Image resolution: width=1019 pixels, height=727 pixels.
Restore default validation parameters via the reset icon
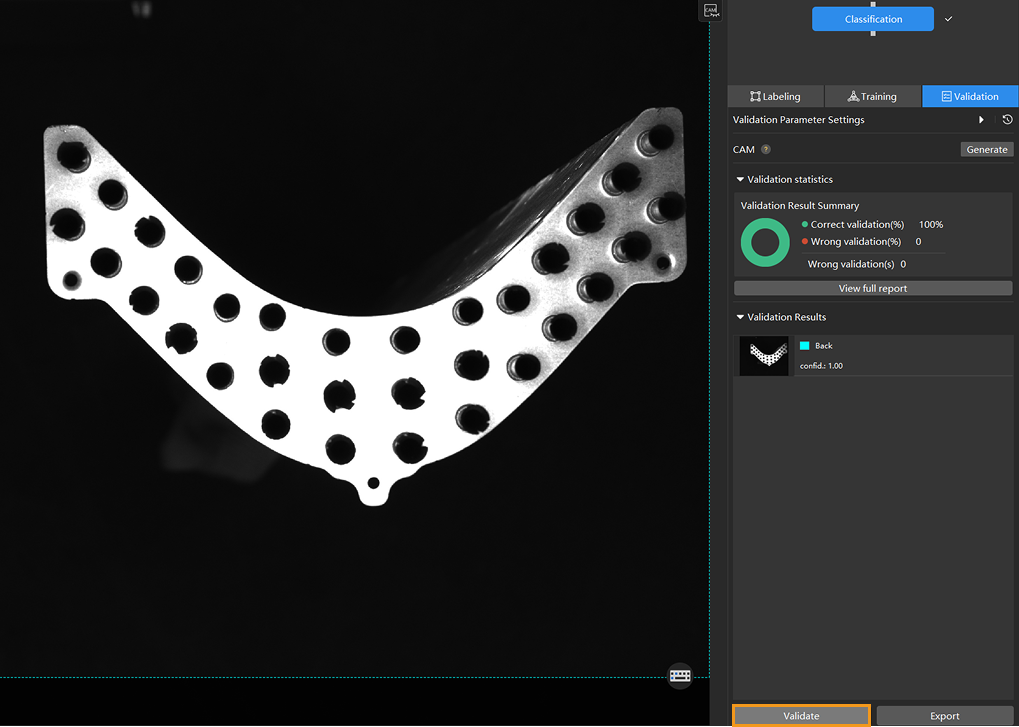coord(1007,120)
